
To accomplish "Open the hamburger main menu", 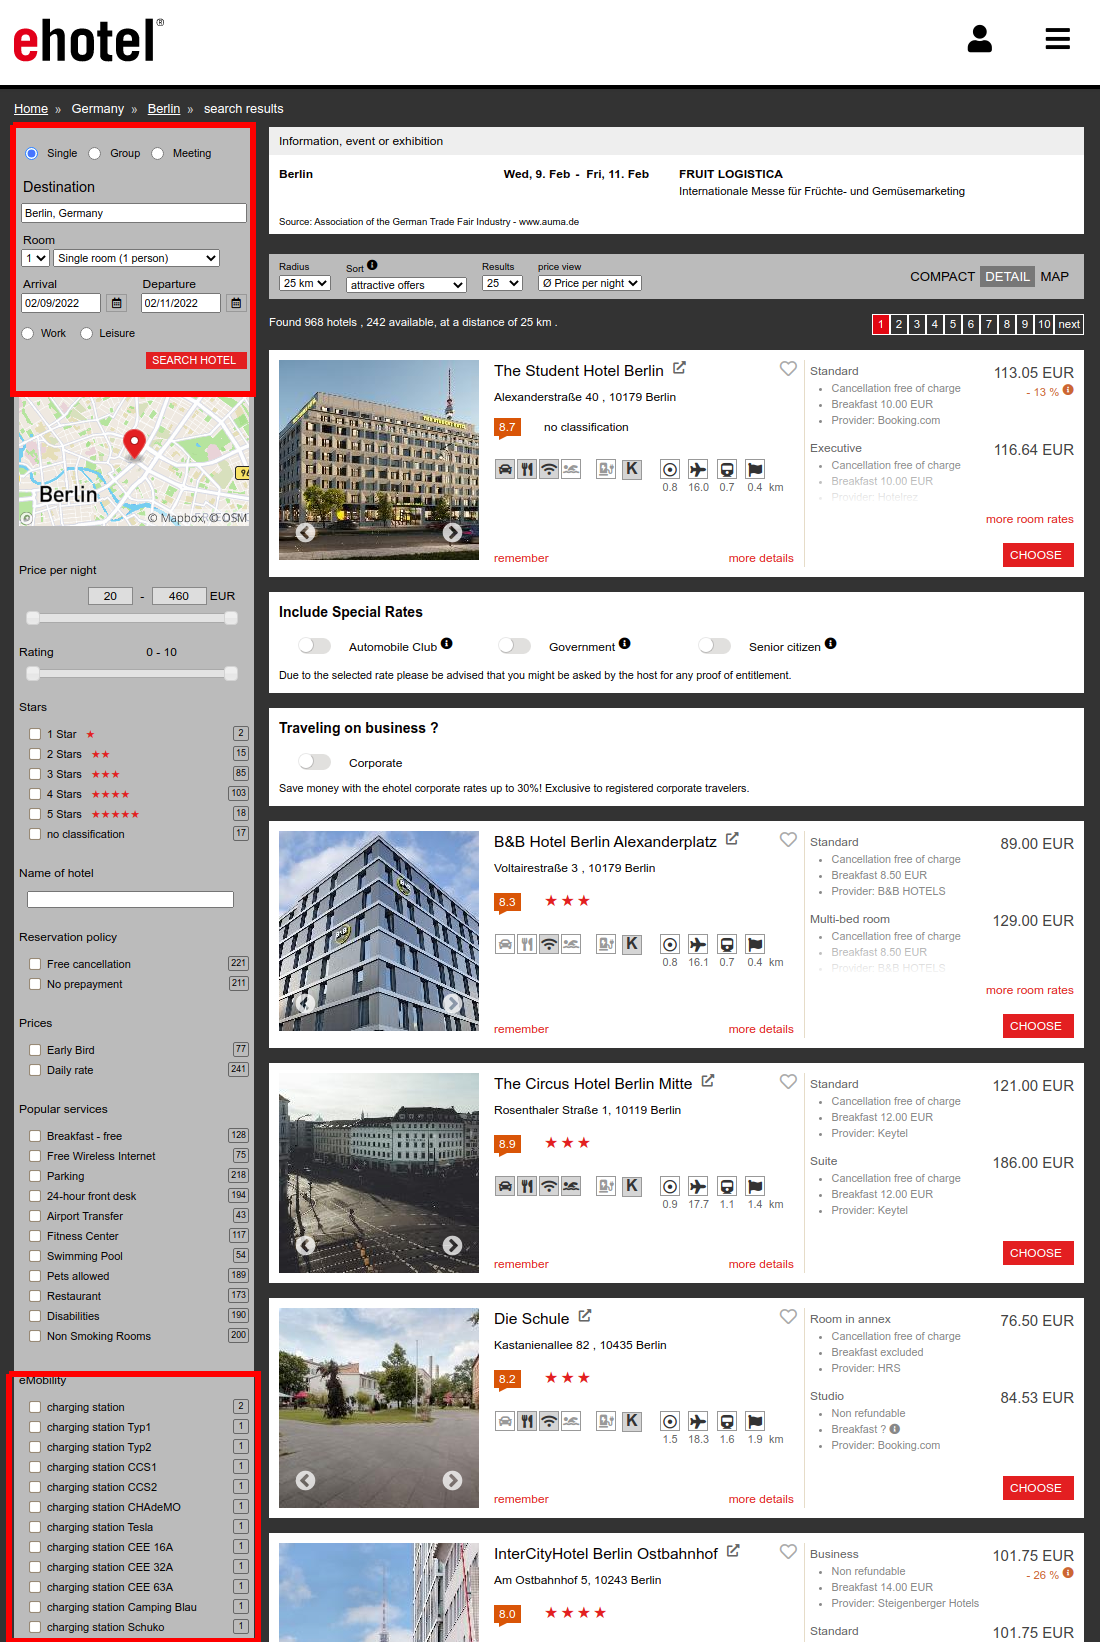I will point(1058,39).
